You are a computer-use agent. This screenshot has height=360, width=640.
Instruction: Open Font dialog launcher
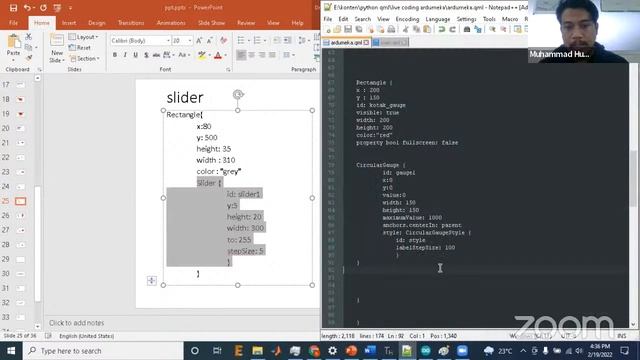tap(228, 70)
